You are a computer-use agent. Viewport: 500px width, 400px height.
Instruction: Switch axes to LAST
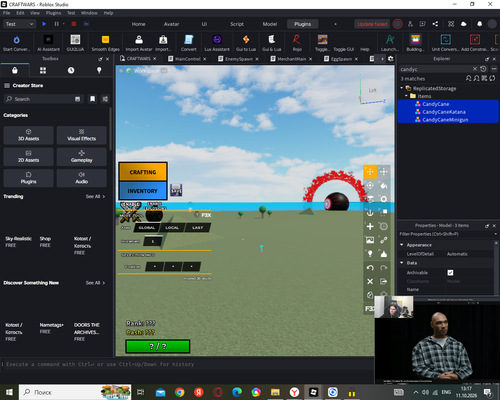point(197,228)
